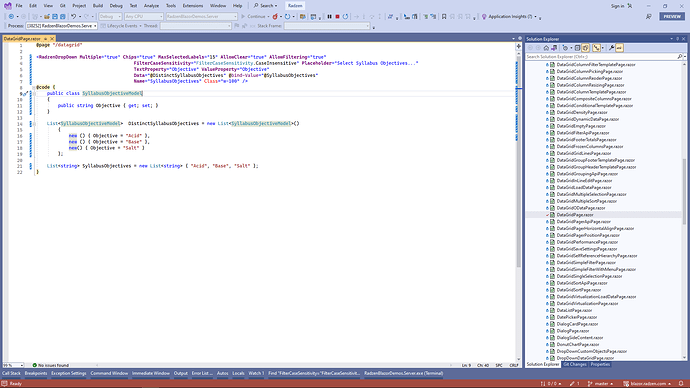This screenshot has height=388, width=690.
Task: Collapse the @code block outline
Action: coord(34,88)
